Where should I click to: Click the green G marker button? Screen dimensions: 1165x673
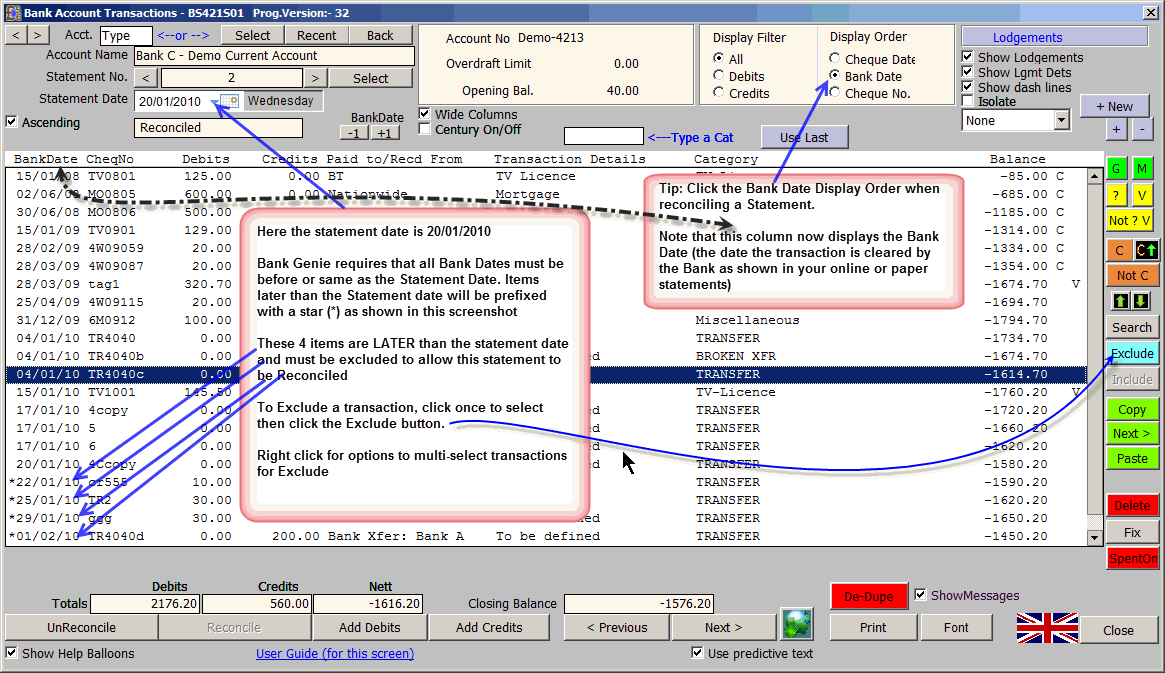point(1116,169)
